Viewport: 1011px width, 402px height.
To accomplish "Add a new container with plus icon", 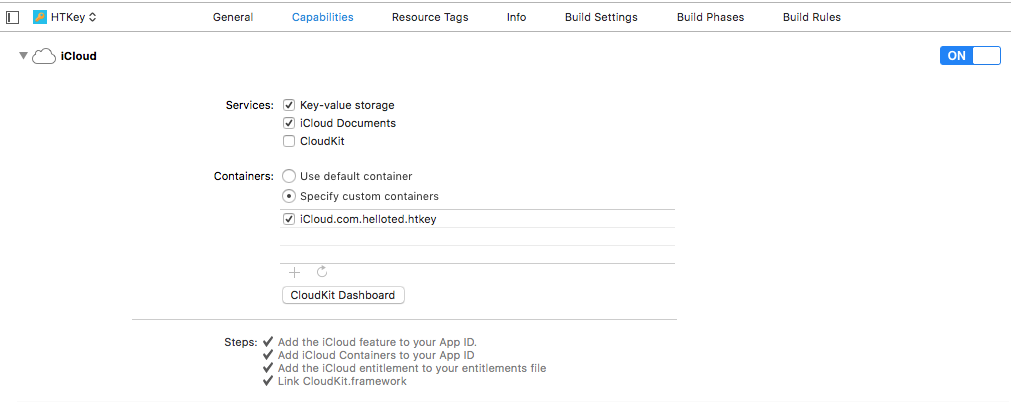I will tap(294, 272).
